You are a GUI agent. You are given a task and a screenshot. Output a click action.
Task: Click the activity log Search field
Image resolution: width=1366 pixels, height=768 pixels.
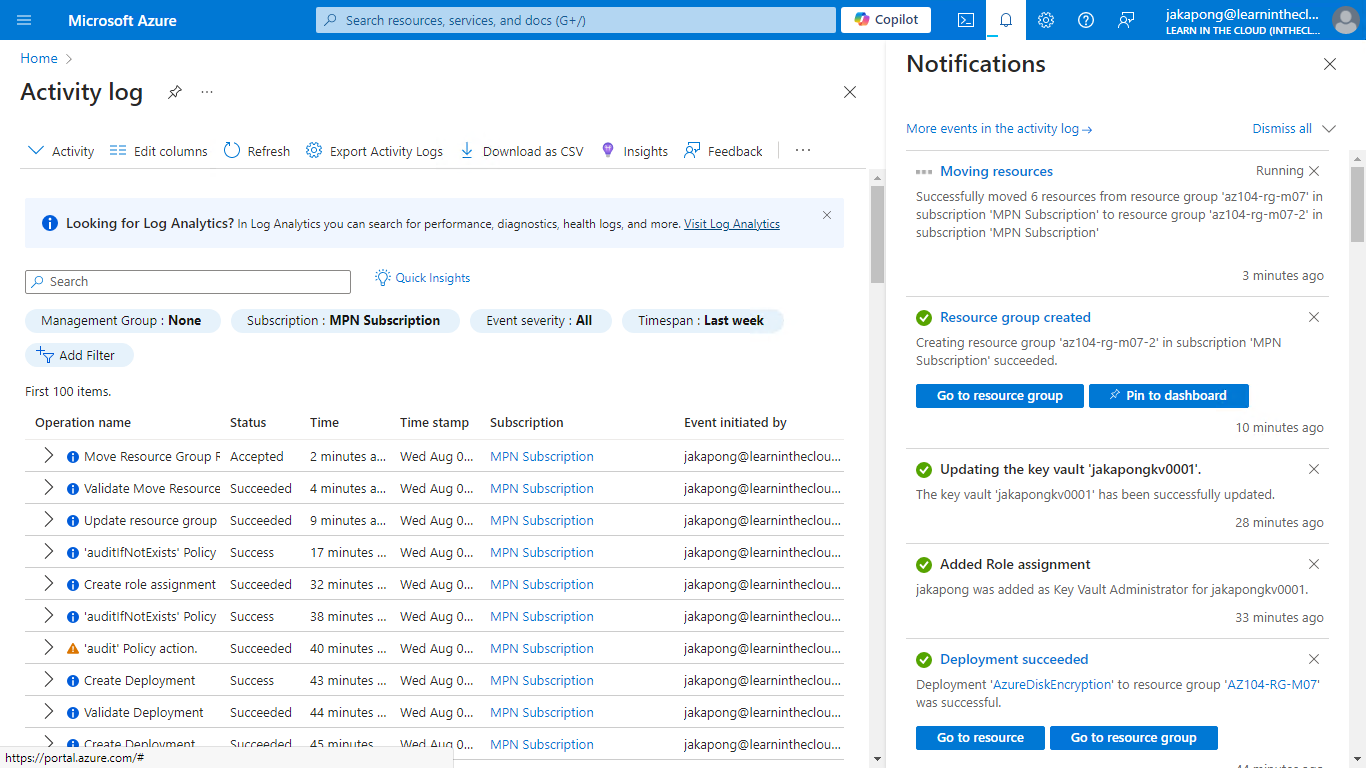188,282
